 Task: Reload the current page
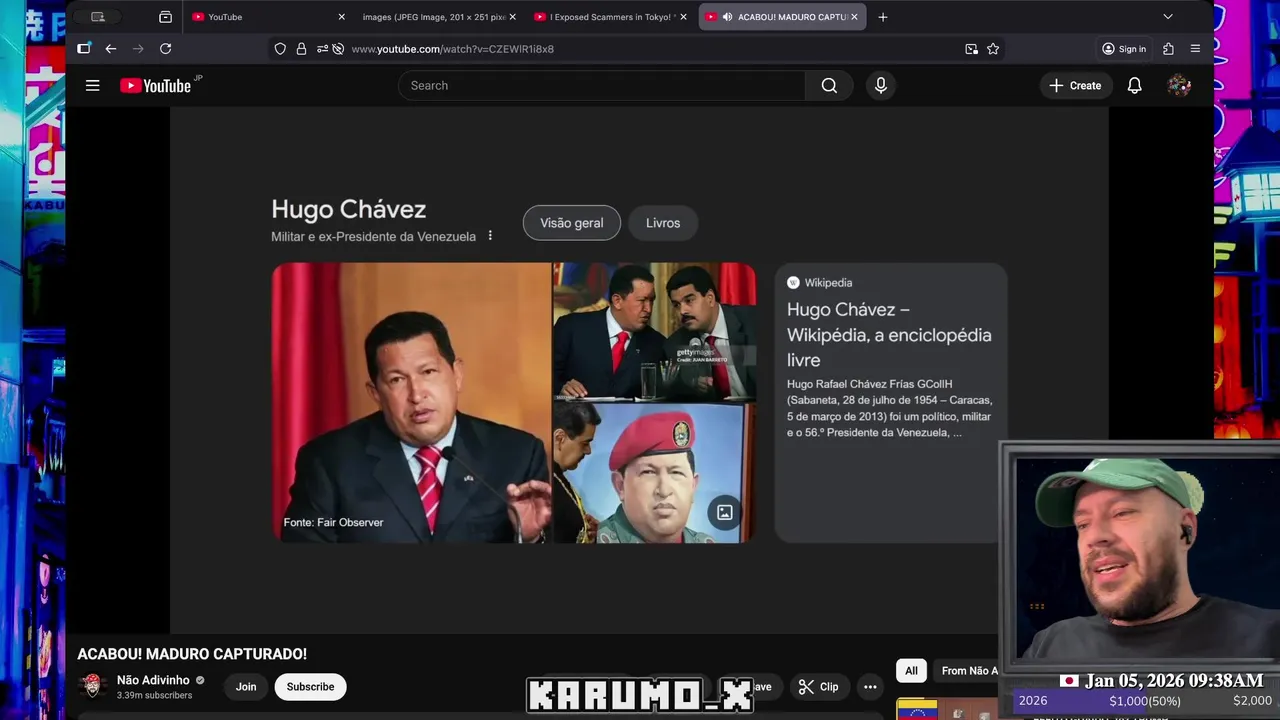[x=166, y=49]
